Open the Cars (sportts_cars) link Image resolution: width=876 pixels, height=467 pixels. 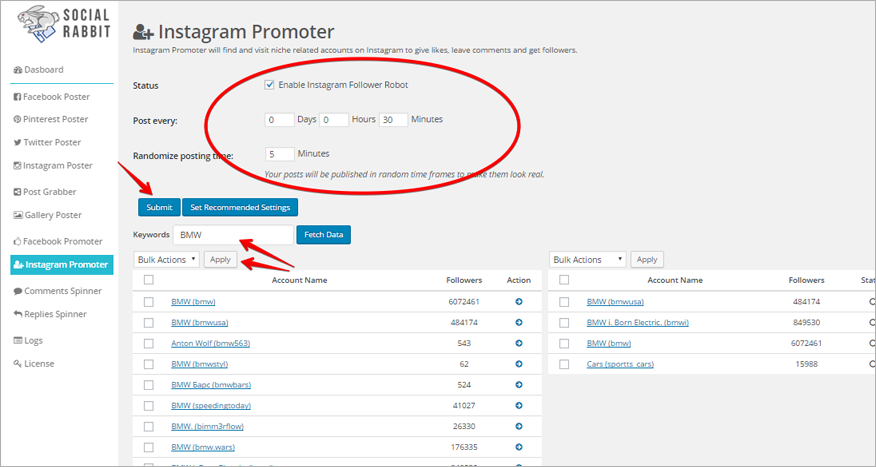[x=620, y=364]
